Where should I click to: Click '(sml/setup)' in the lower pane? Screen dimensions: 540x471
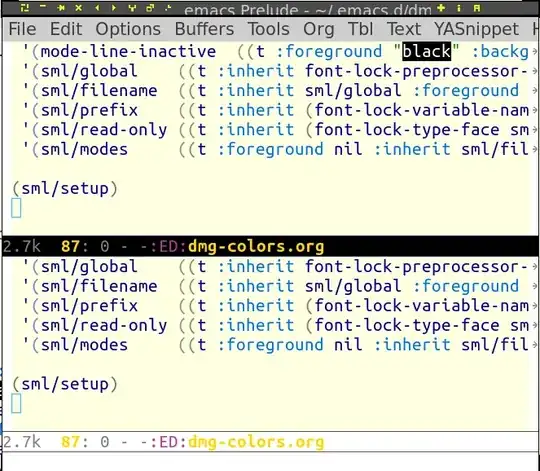coord(65,384)
